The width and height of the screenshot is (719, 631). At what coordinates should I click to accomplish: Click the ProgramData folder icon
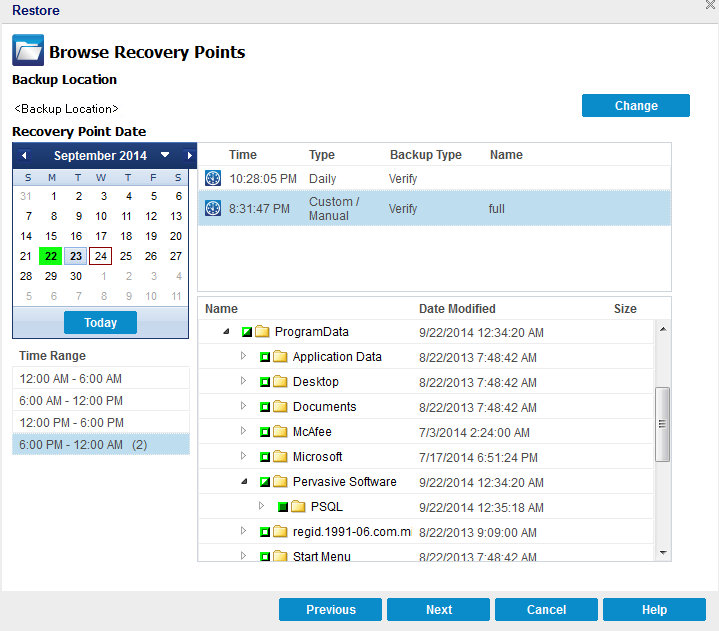click(262, 332)
